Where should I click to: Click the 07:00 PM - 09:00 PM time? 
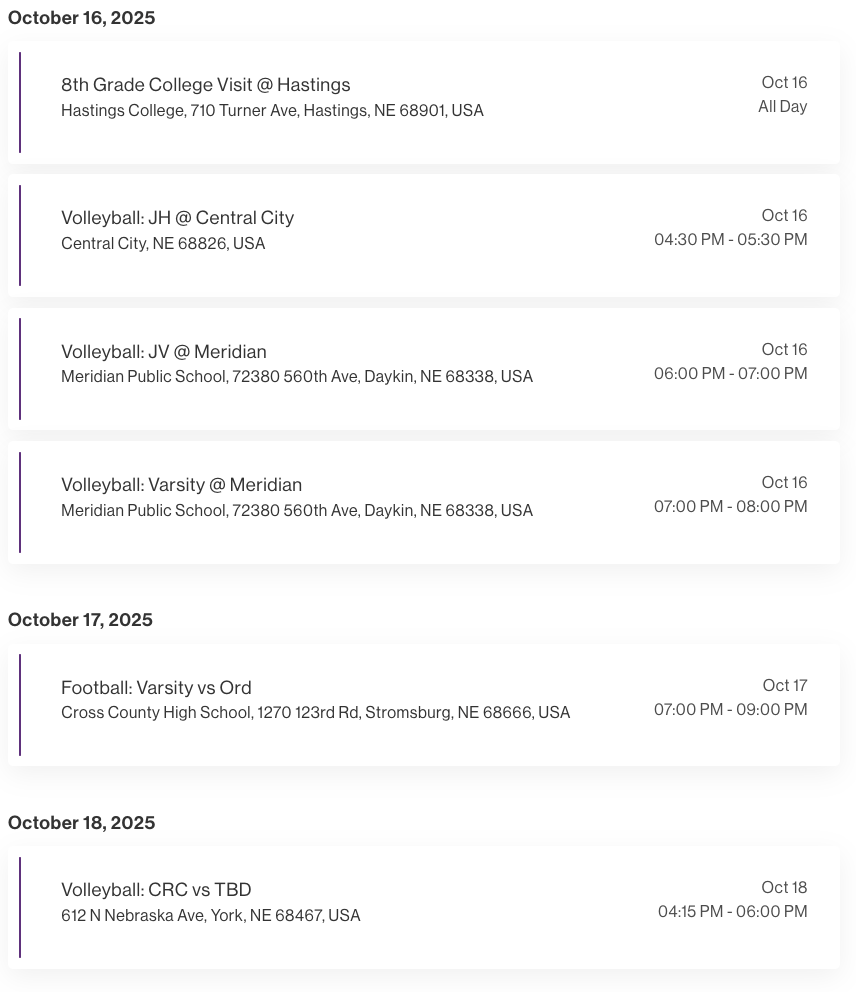pyautogui.click(x=730, y=710)
